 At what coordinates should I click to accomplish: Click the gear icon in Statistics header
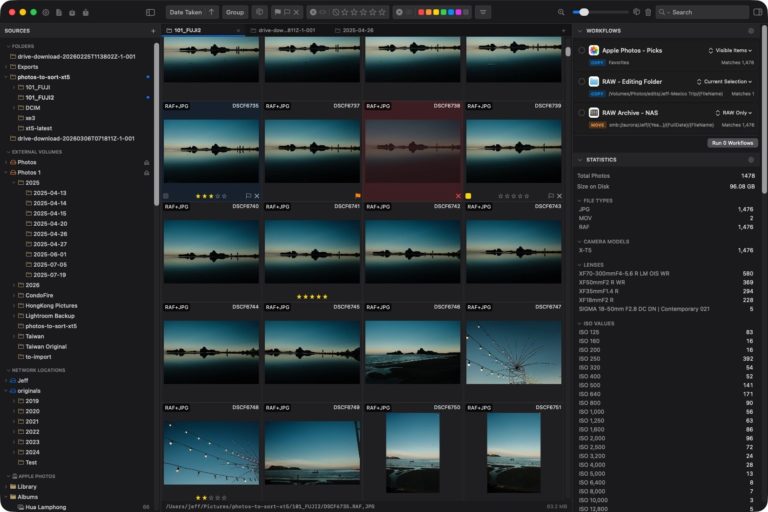[x=751, y=160]
